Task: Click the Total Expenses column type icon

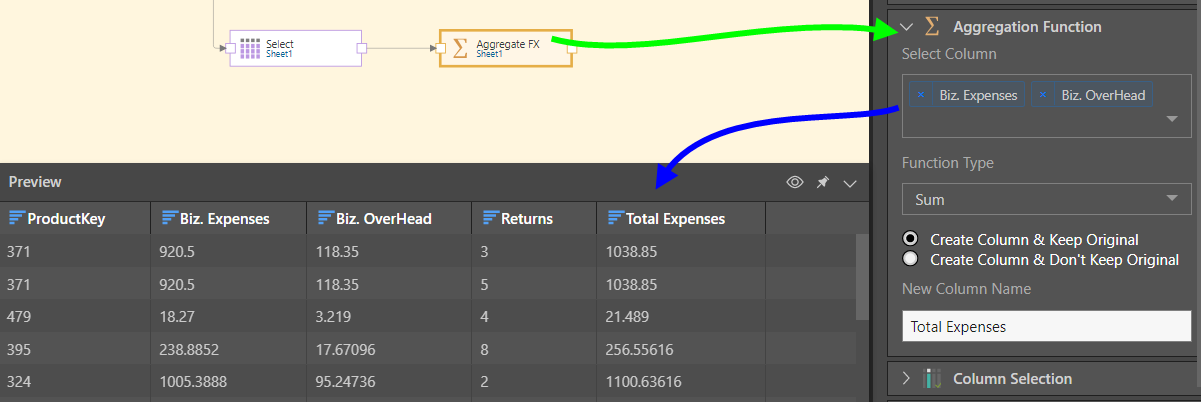Action: [613, 218]
